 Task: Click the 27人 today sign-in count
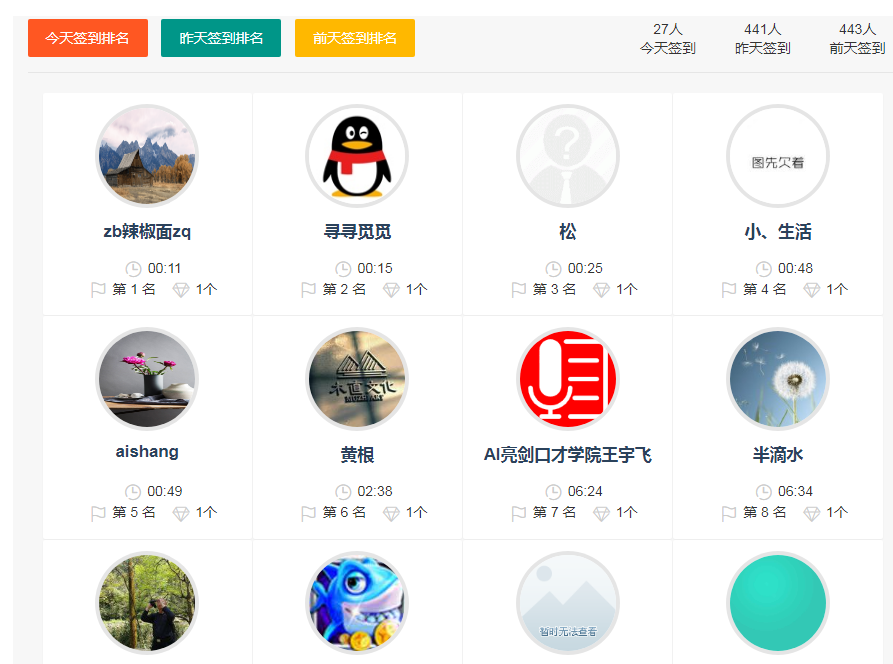pos(667,30)
